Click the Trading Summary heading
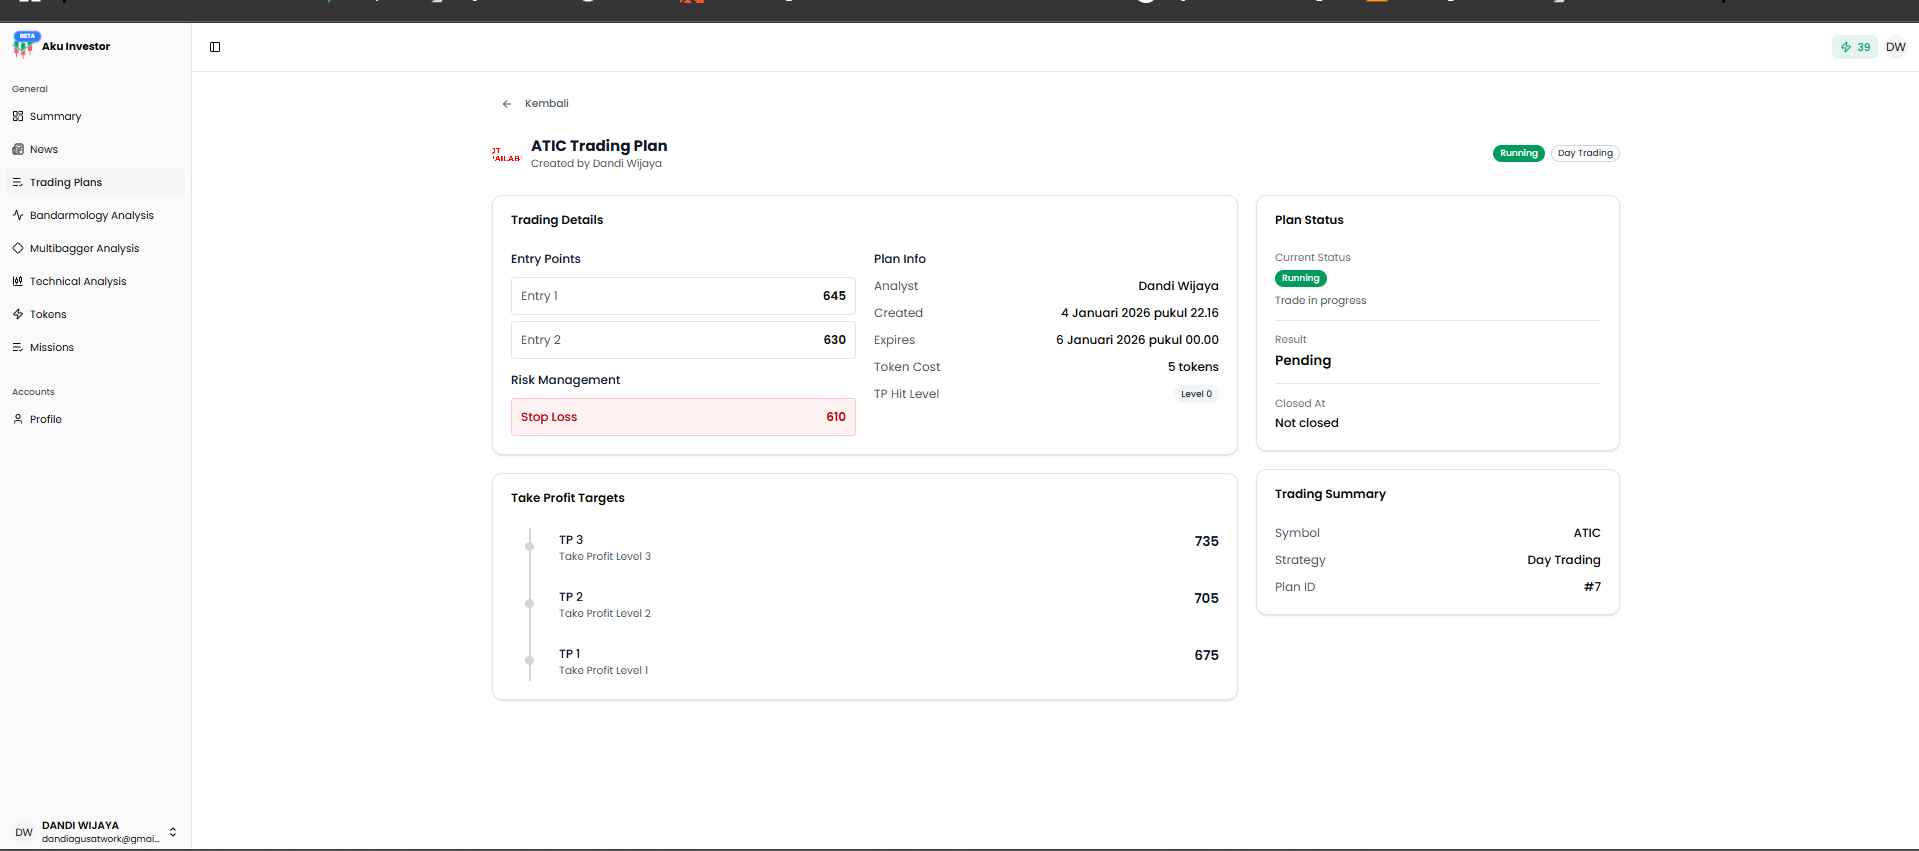The height and width of the screenshot is (851, 1919). [x=1330, y=494]
